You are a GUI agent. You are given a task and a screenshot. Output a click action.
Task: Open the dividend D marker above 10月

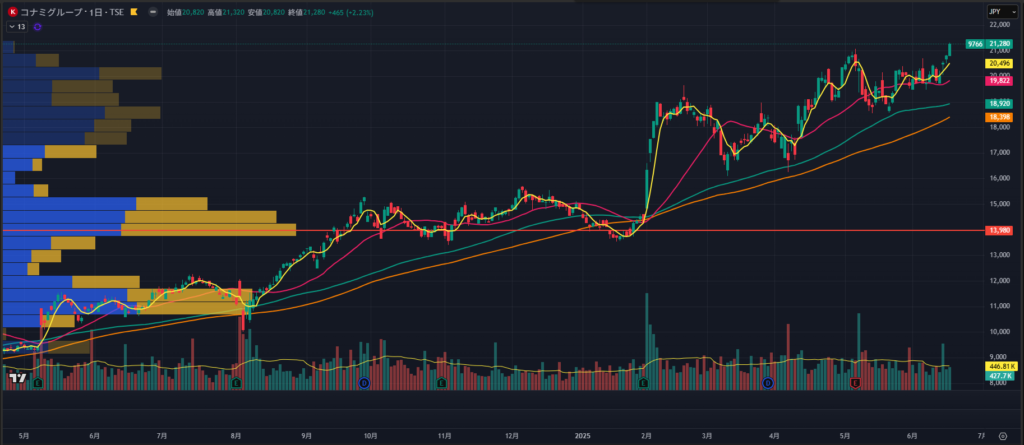[x=364, y=383]
